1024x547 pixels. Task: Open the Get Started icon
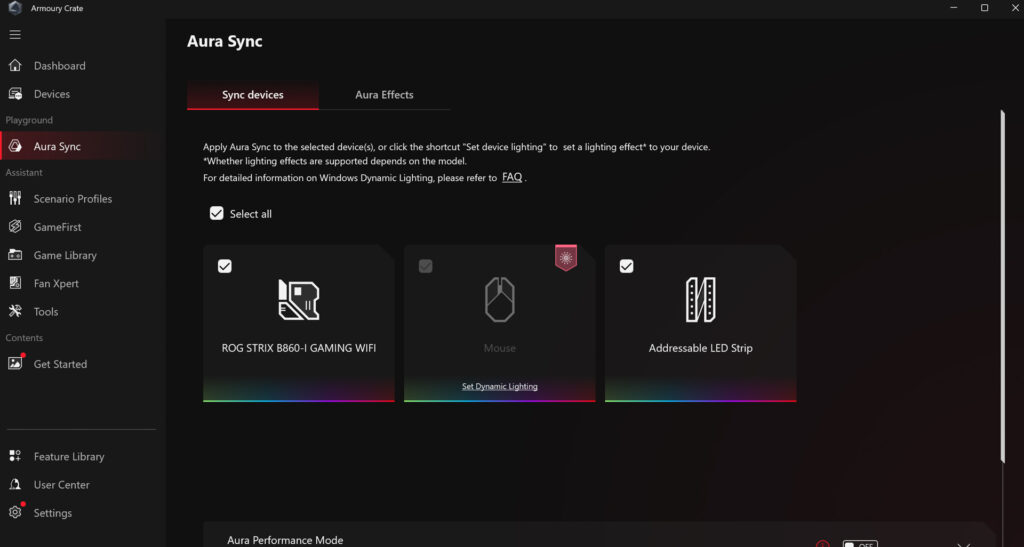(x=15, y=364)
